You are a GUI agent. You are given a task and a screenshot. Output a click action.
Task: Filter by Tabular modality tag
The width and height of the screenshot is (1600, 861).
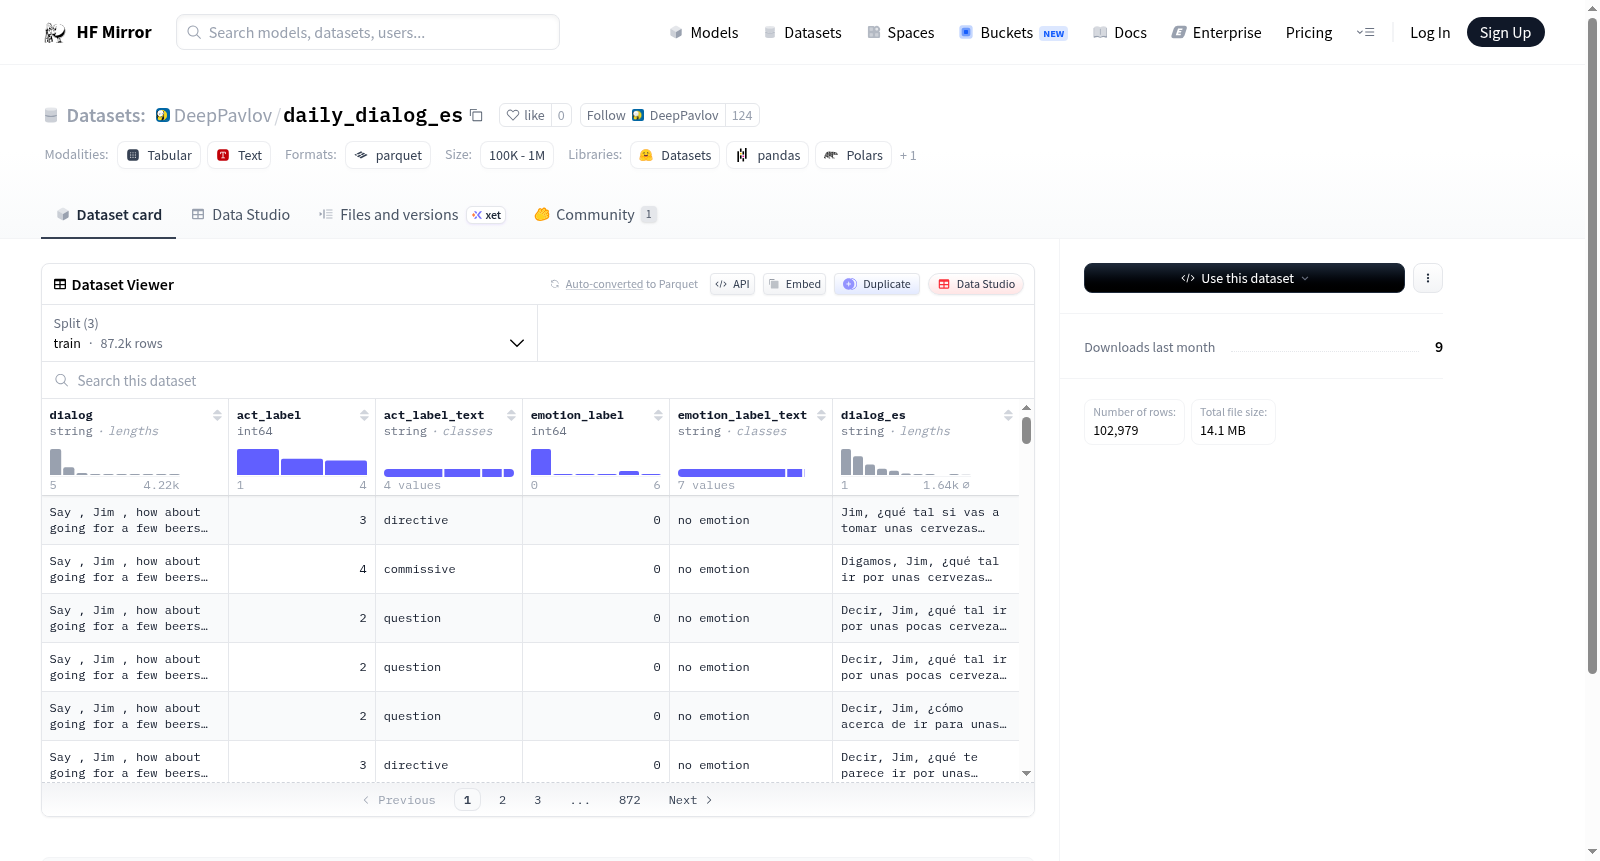pyautogui.click(x=159, y=155)
